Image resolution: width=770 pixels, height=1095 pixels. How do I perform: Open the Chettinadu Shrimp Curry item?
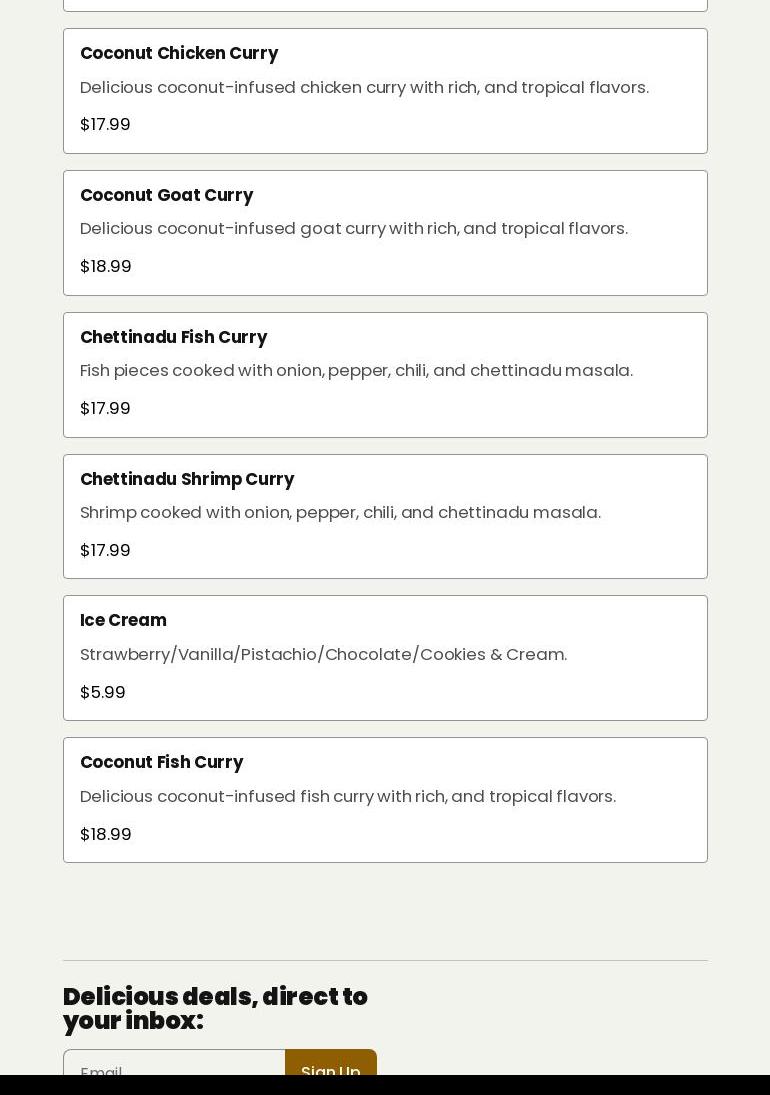click(x=385, y=517)
